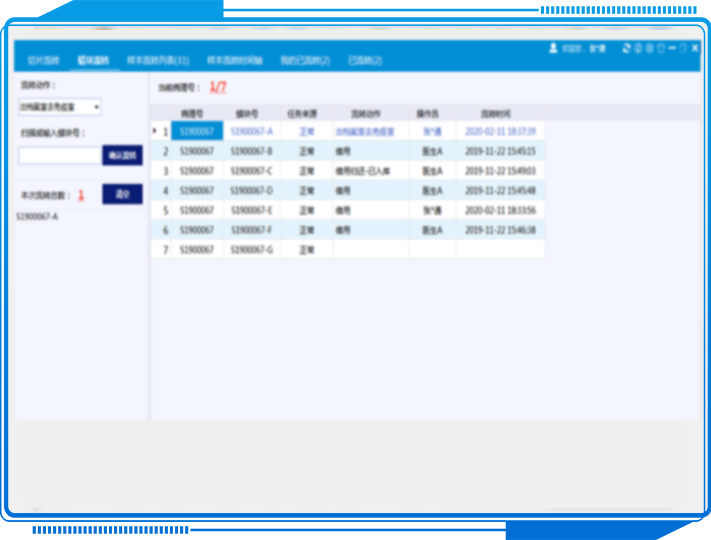
Task: Click the 扫描或输入蜡块号 input field
Action: [x=60, y=155]
